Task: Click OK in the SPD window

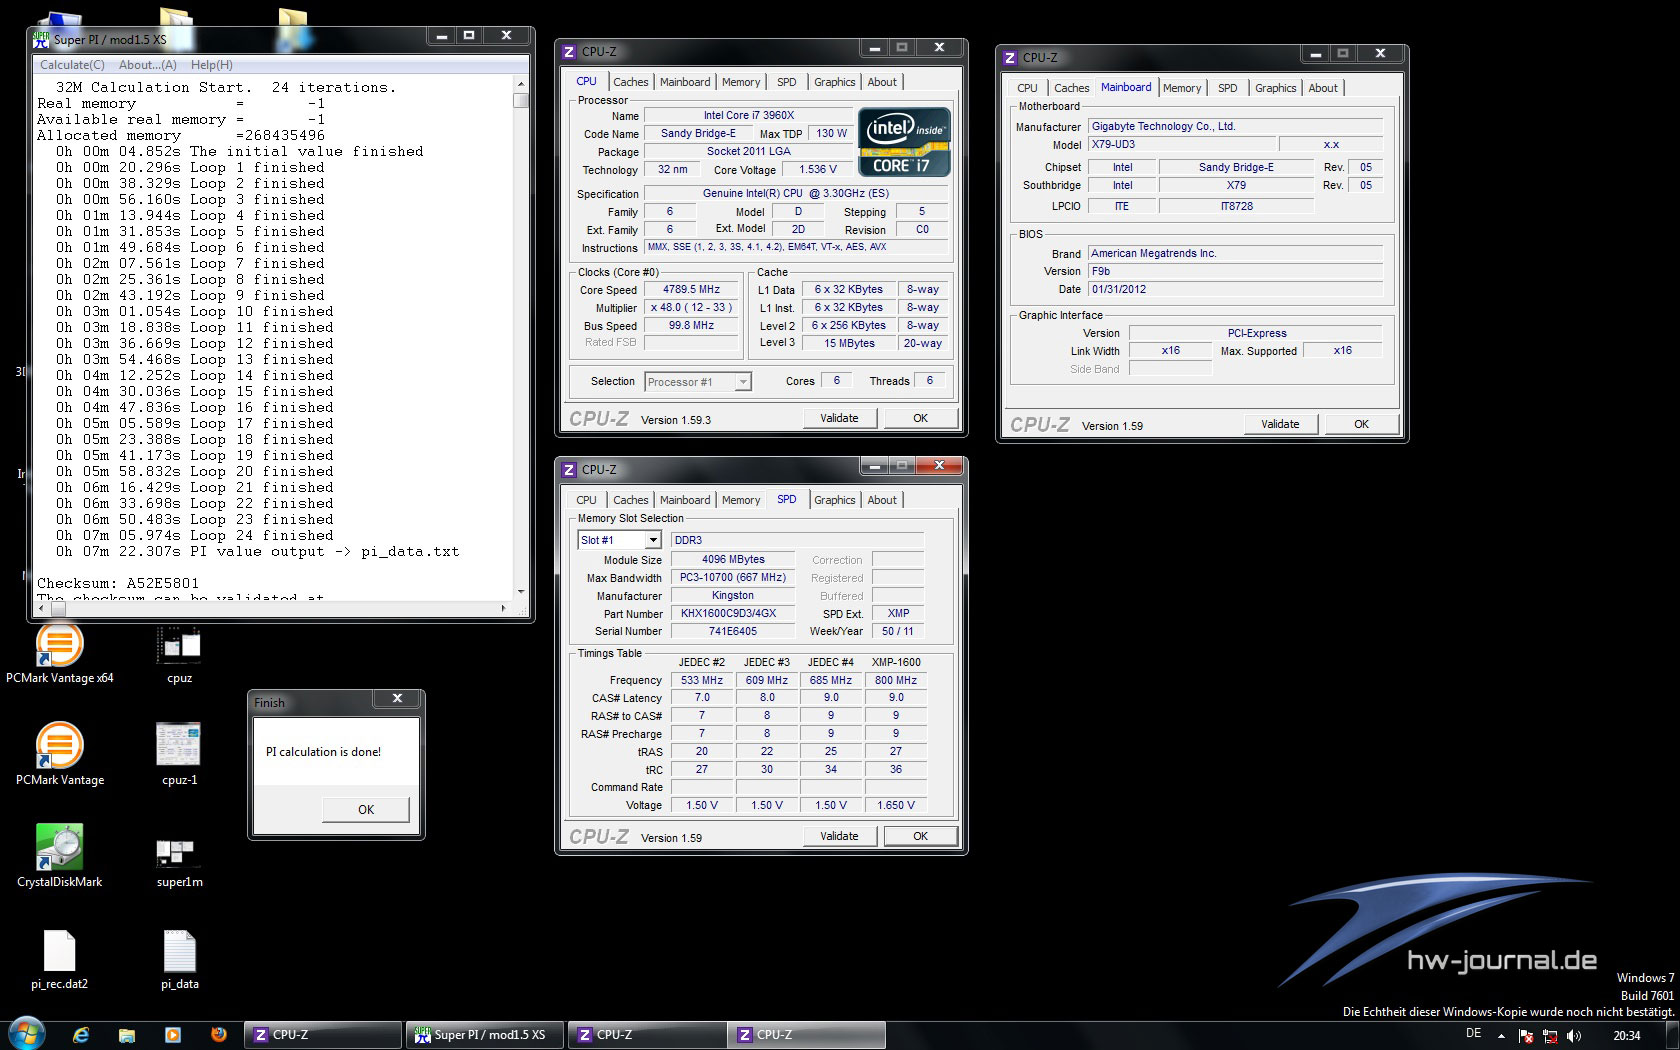Action: pyautogui.click(x=920, y=836)
